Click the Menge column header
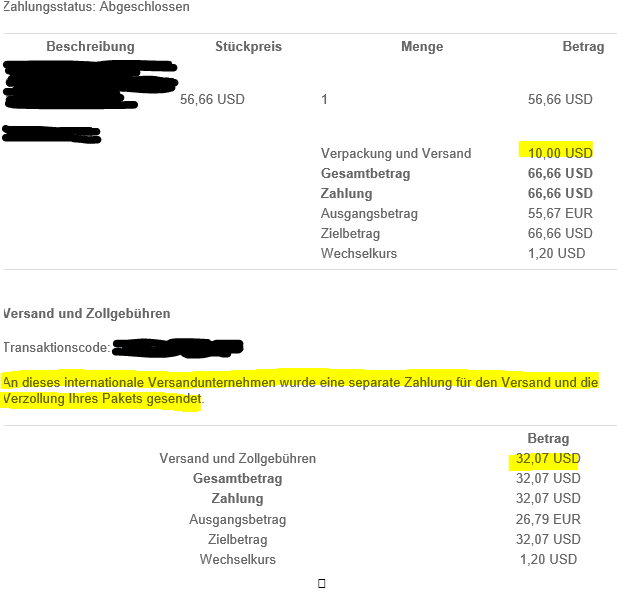 coord(421,47)
